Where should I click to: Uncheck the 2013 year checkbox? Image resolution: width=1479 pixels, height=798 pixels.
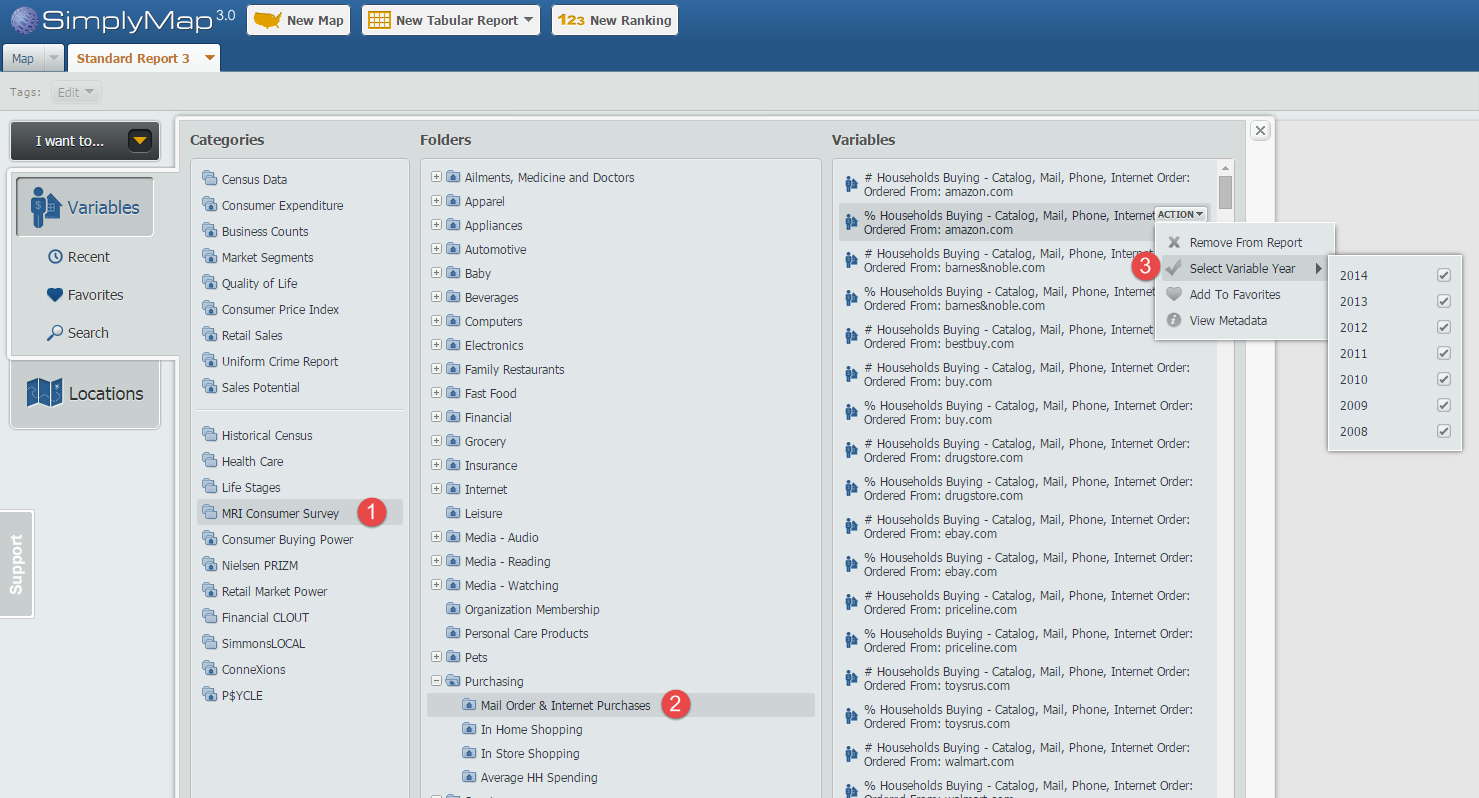[x=1443, y=301]
